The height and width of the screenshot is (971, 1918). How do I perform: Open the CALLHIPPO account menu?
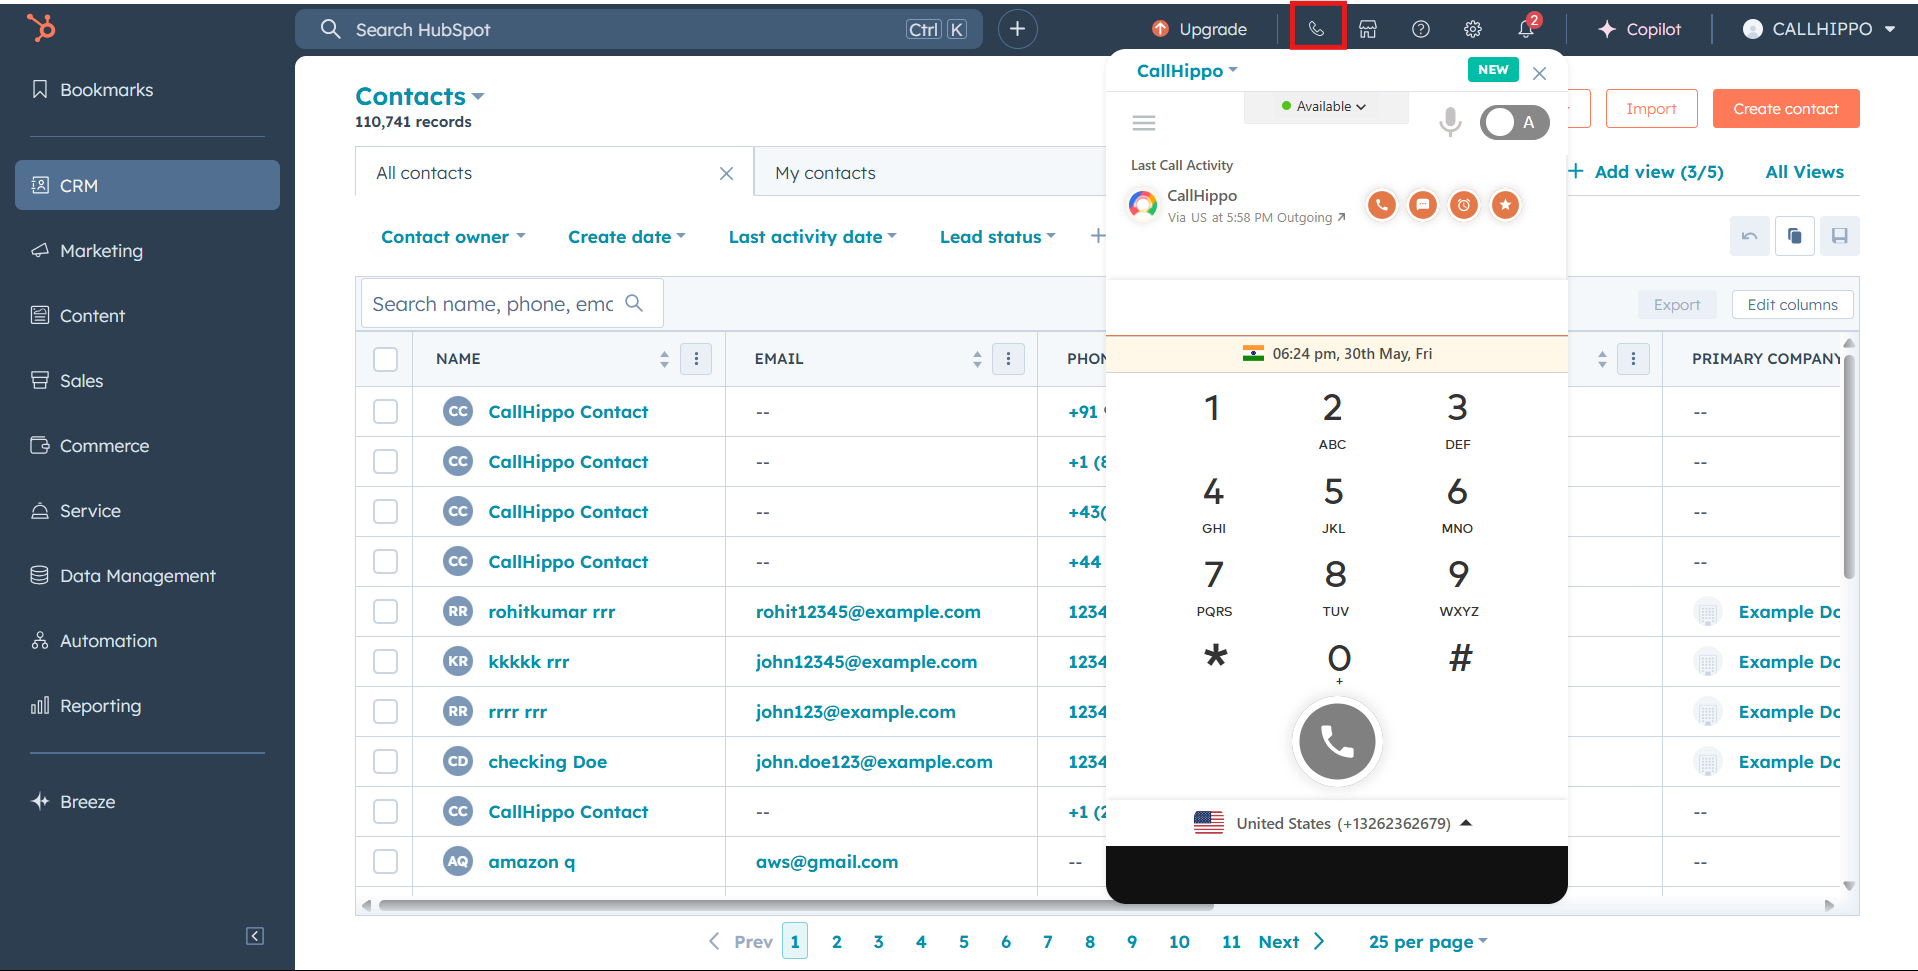coord(1819,29)
